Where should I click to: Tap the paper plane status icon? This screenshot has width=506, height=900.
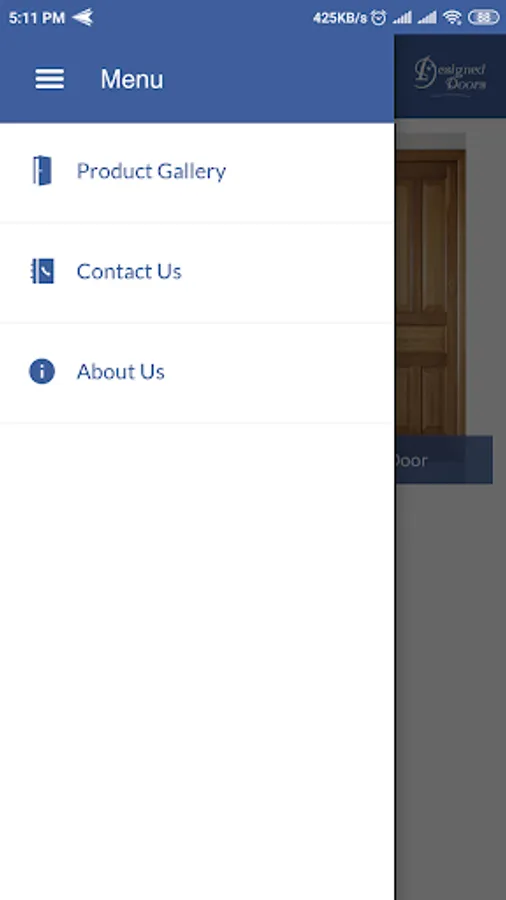[83, 18]
